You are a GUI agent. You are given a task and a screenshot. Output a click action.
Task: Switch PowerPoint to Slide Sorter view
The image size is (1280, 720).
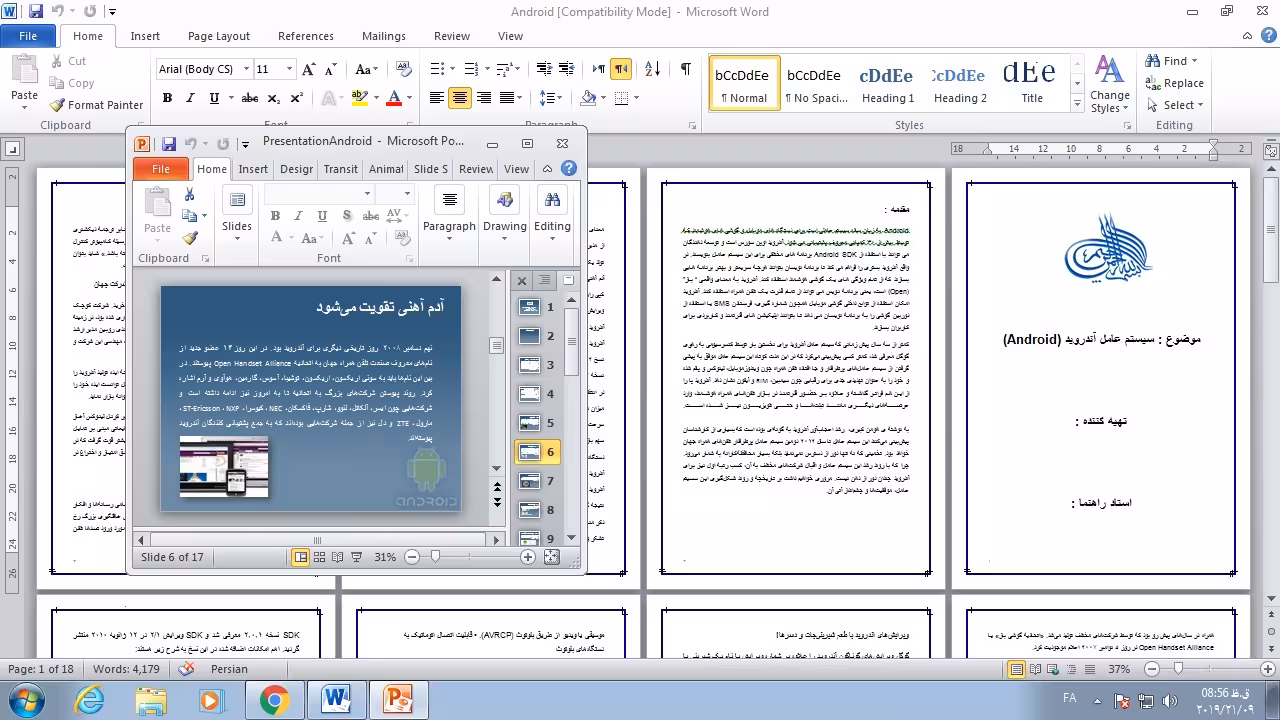coord(319,557)
